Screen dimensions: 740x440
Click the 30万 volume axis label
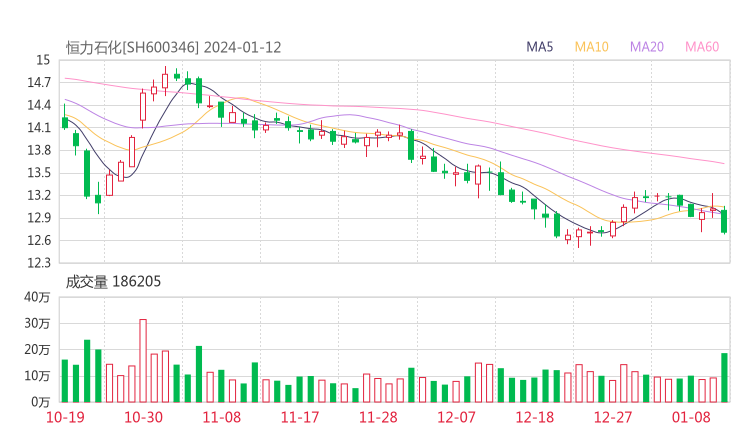(x=37, y=323)
